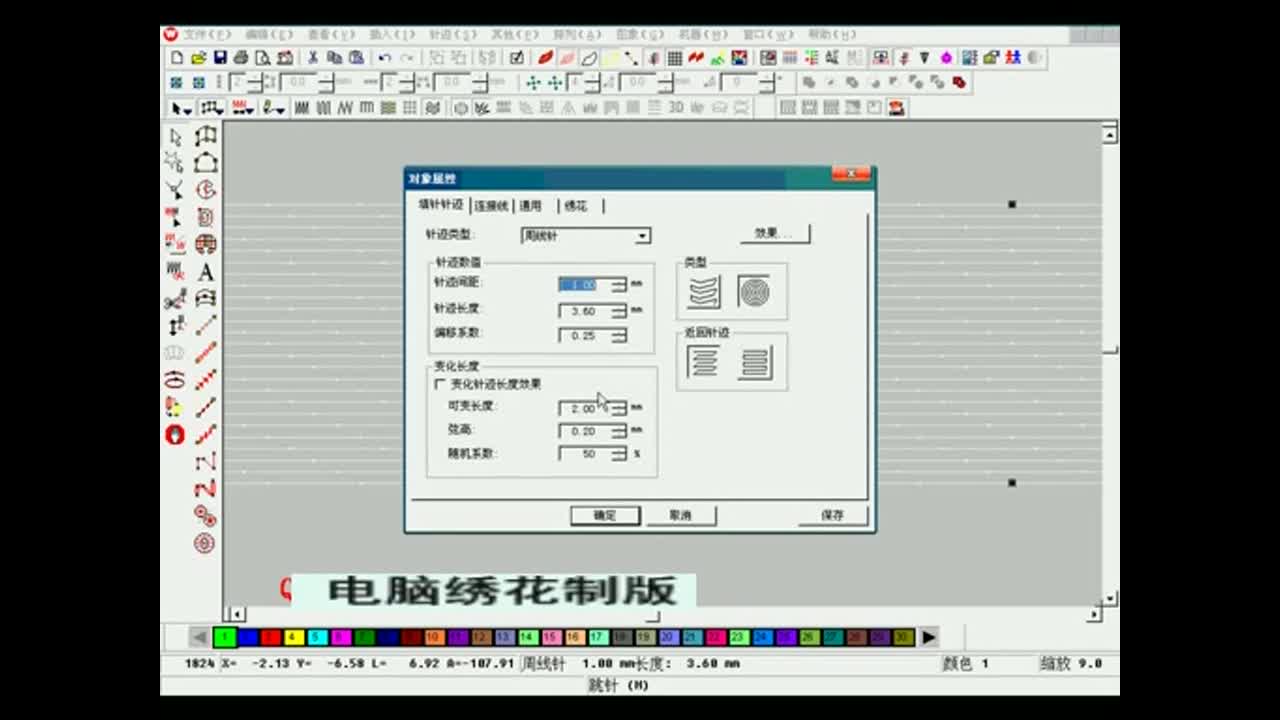Click the open folder icon in toolbar

198,57
